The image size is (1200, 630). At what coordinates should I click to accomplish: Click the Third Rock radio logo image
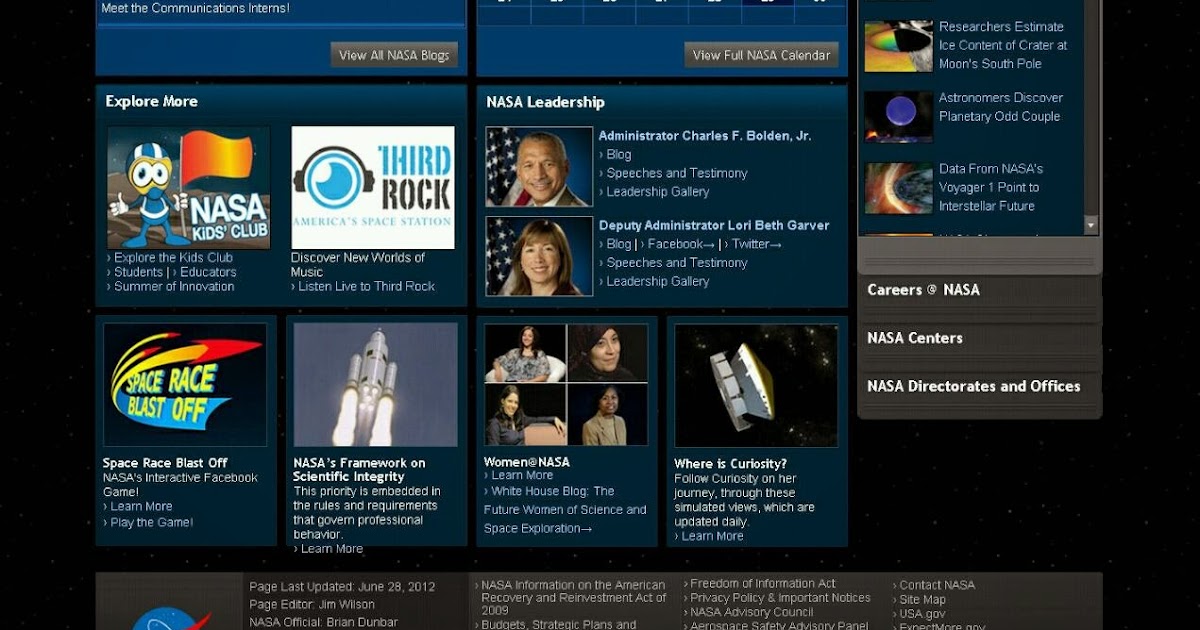(x=373, y=187)
